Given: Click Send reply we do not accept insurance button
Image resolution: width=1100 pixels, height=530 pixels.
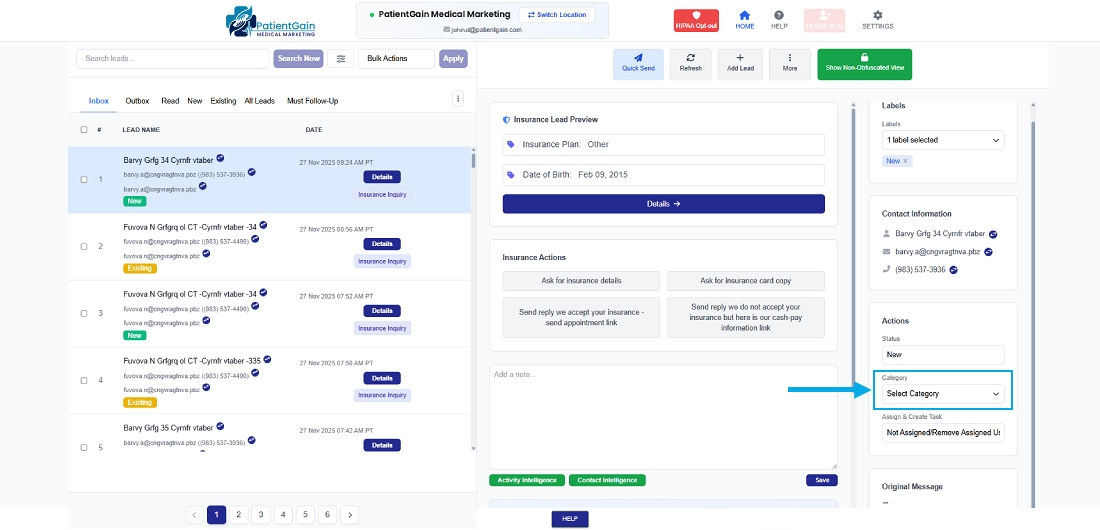Looking at the screenshot, I should [746, 317].
